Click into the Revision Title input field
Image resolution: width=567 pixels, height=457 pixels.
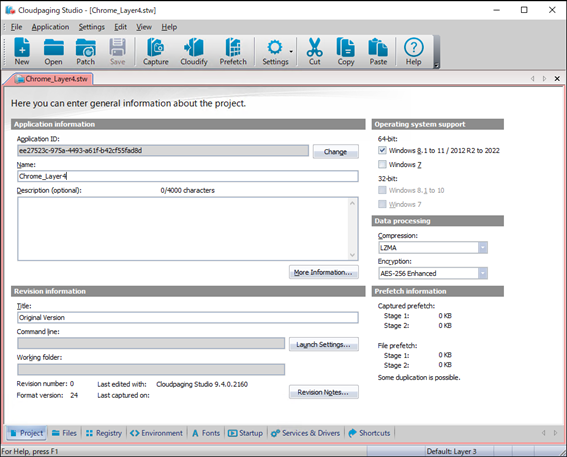[x=188, y=317]
